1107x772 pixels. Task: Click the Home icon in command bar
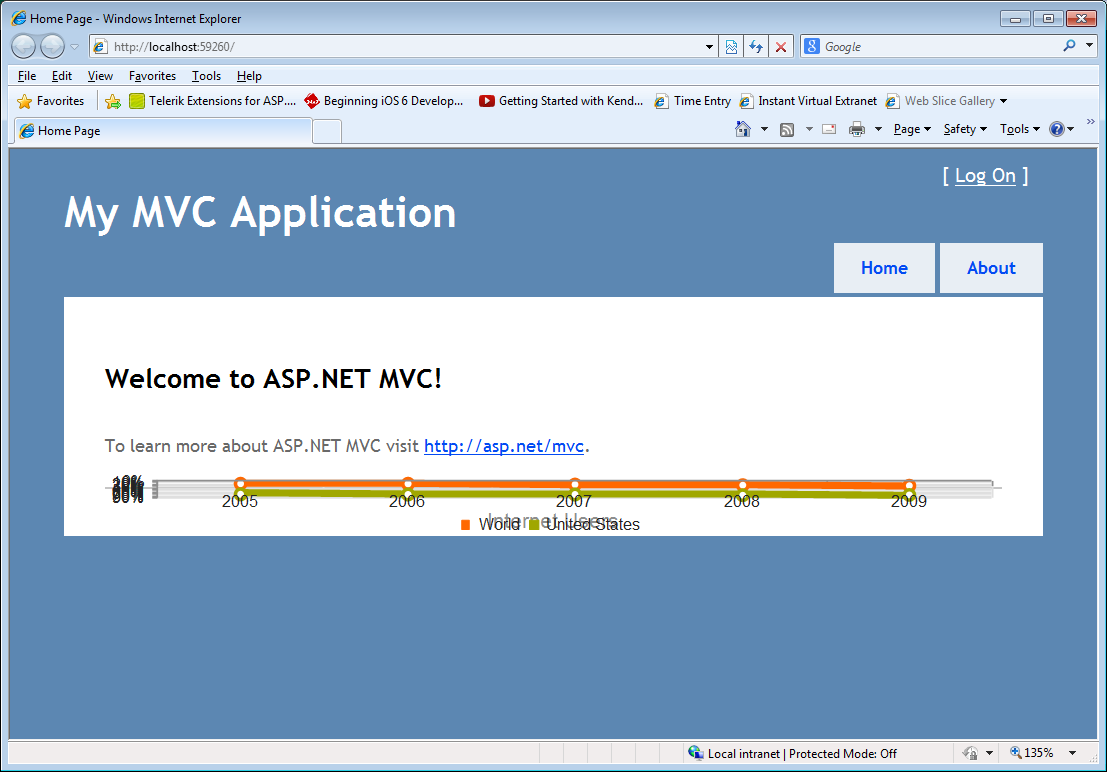743,129
